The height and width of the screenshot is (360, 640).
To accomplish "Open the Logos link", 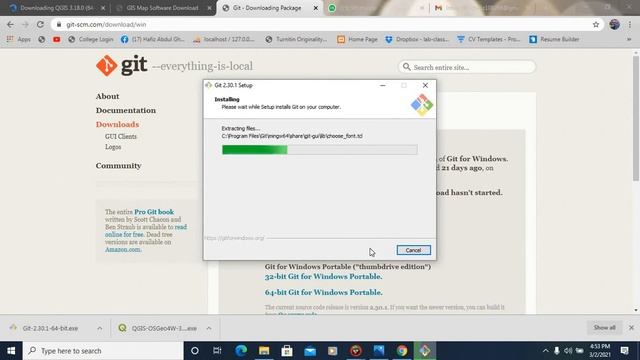I will click(x=113, y=147).
